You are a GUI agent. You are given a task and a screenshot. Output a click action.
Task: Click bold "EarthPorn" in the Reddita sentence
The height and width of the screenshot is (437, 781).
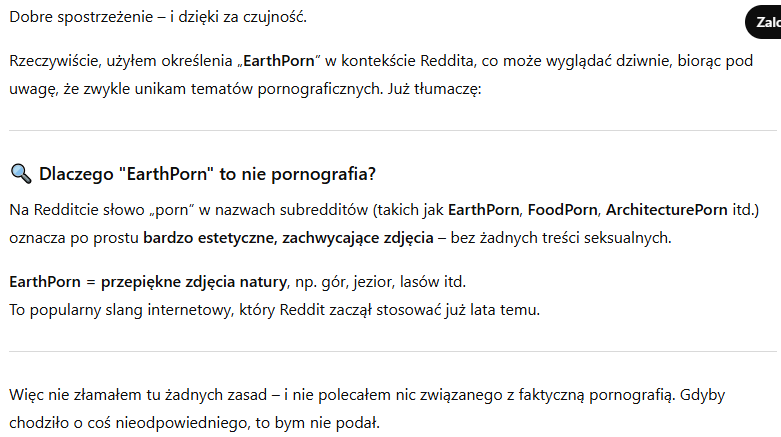point(279,61)
